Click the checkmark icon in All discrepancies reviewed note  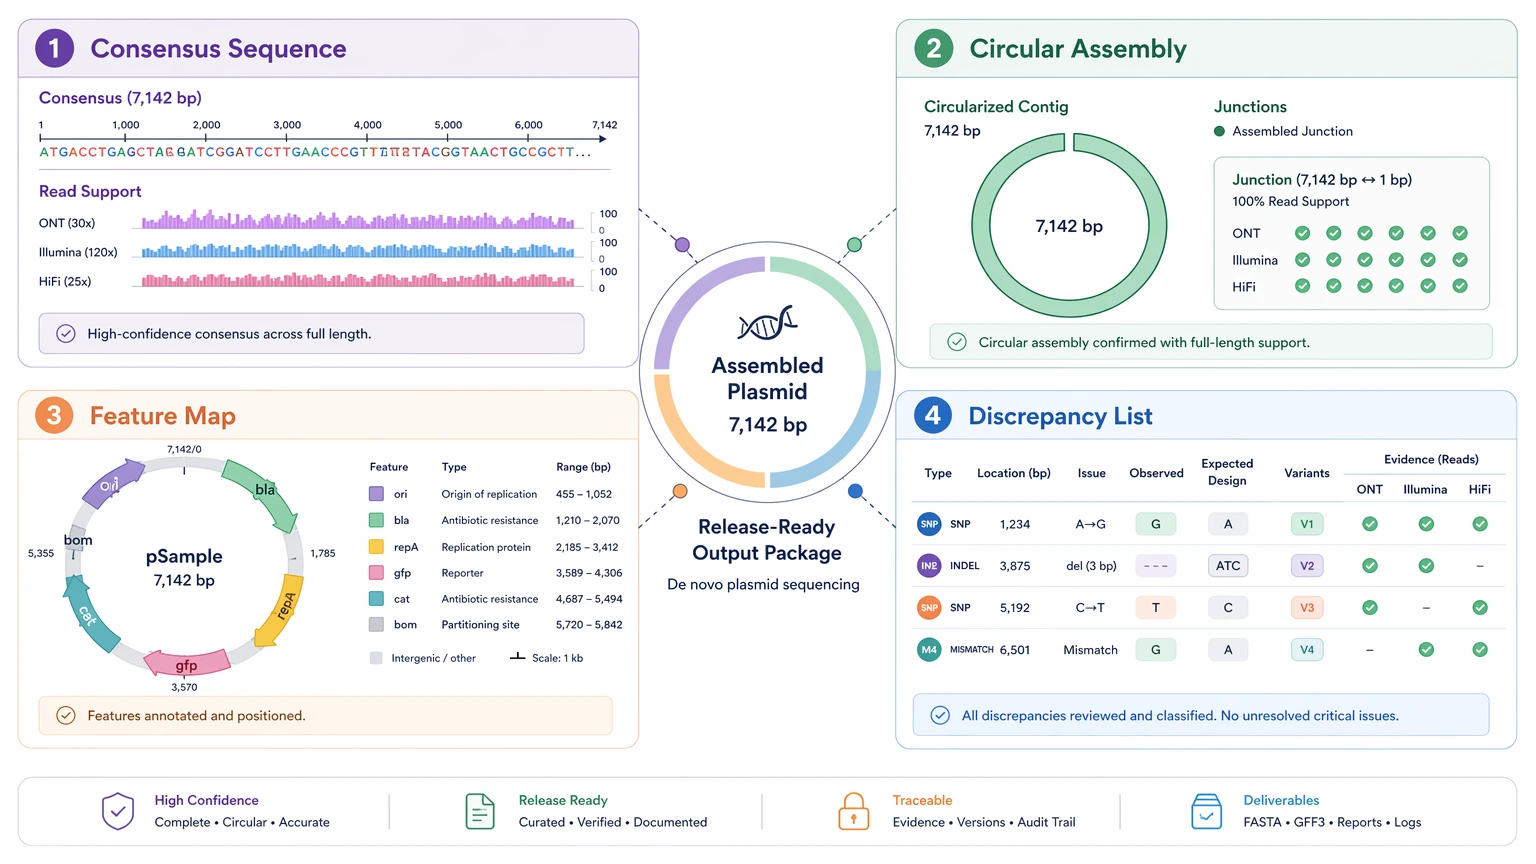coord(940,716)
